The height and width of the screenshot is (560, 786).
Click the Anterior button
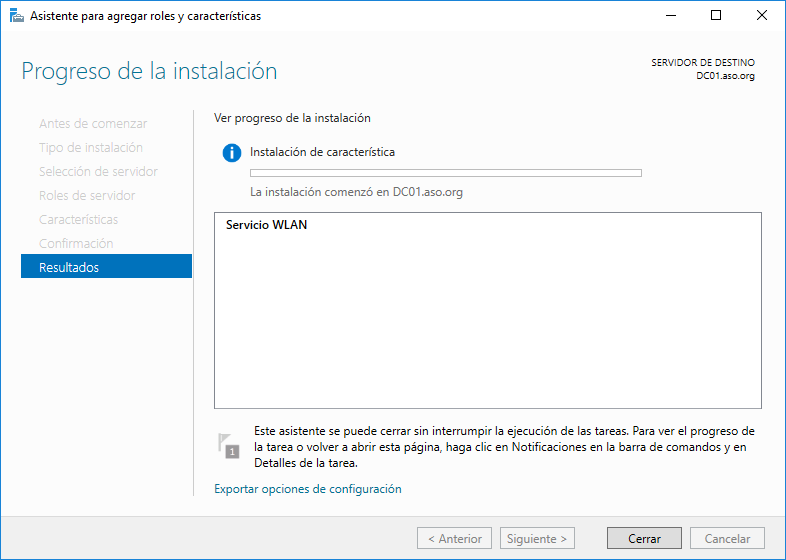click(455, 538)
